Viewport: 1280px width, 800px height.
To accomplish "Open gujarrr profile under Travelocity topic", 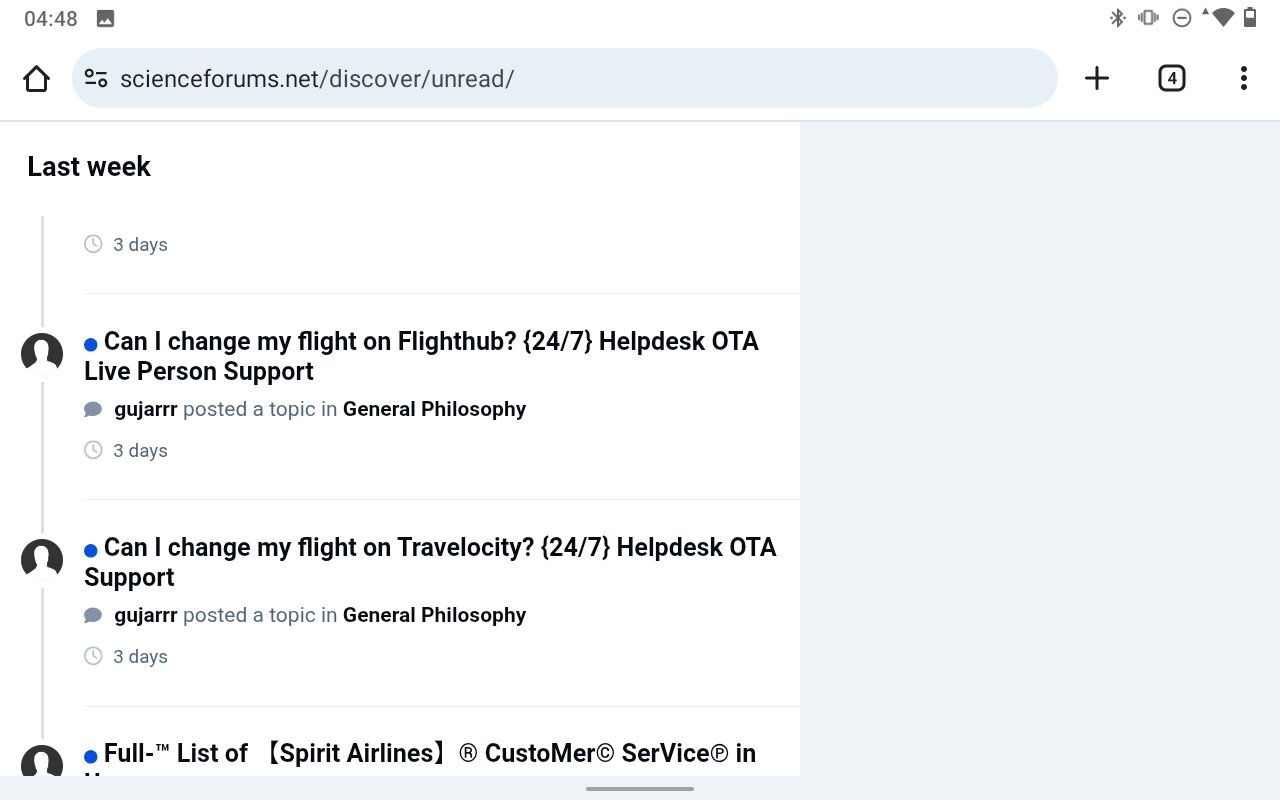I will click(146, 615).
